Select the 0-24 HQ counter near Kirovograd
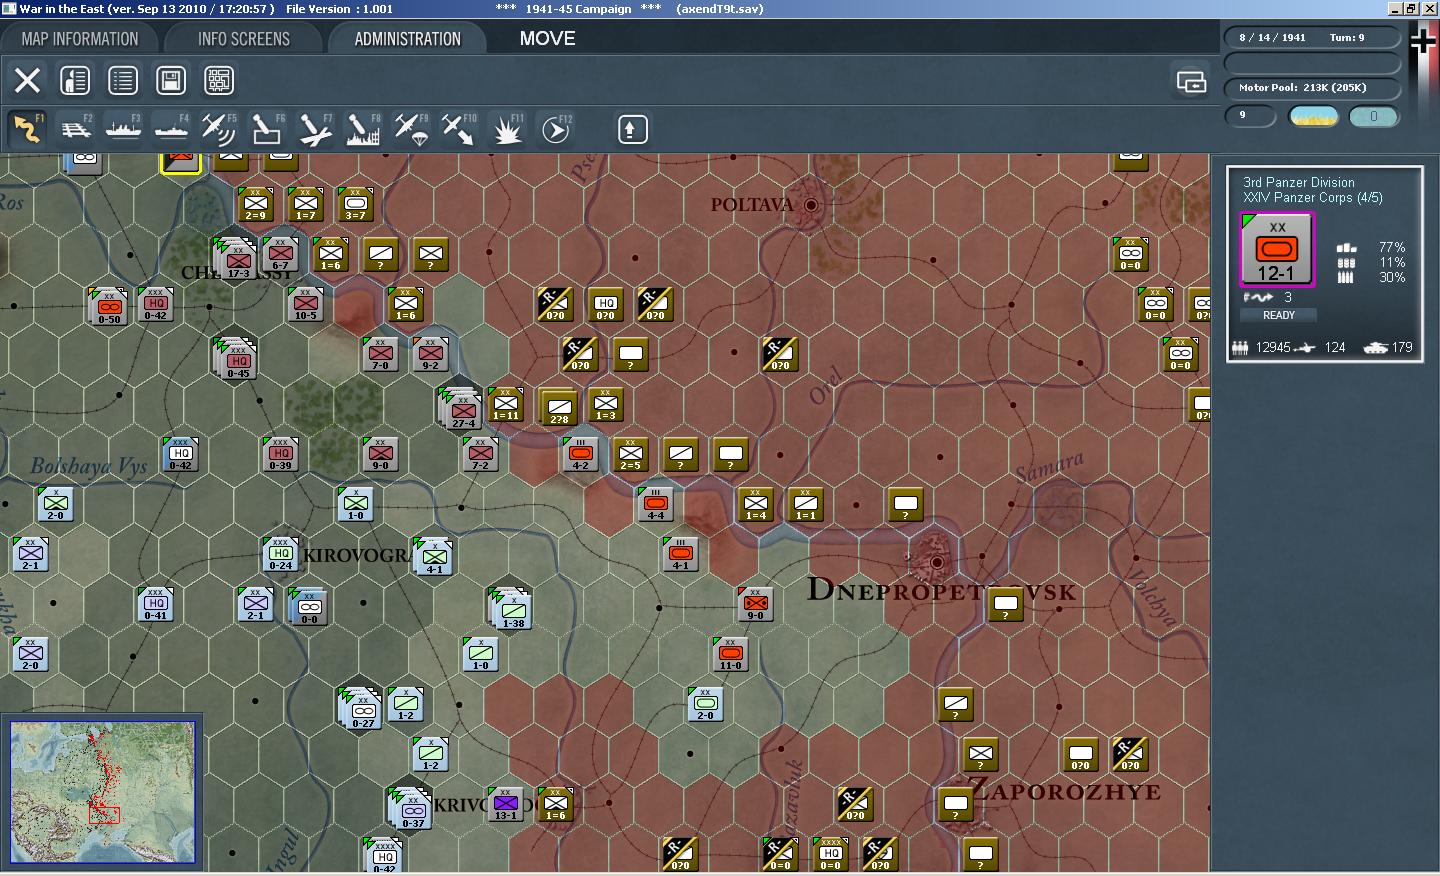1440x876 pixels. 281,555
